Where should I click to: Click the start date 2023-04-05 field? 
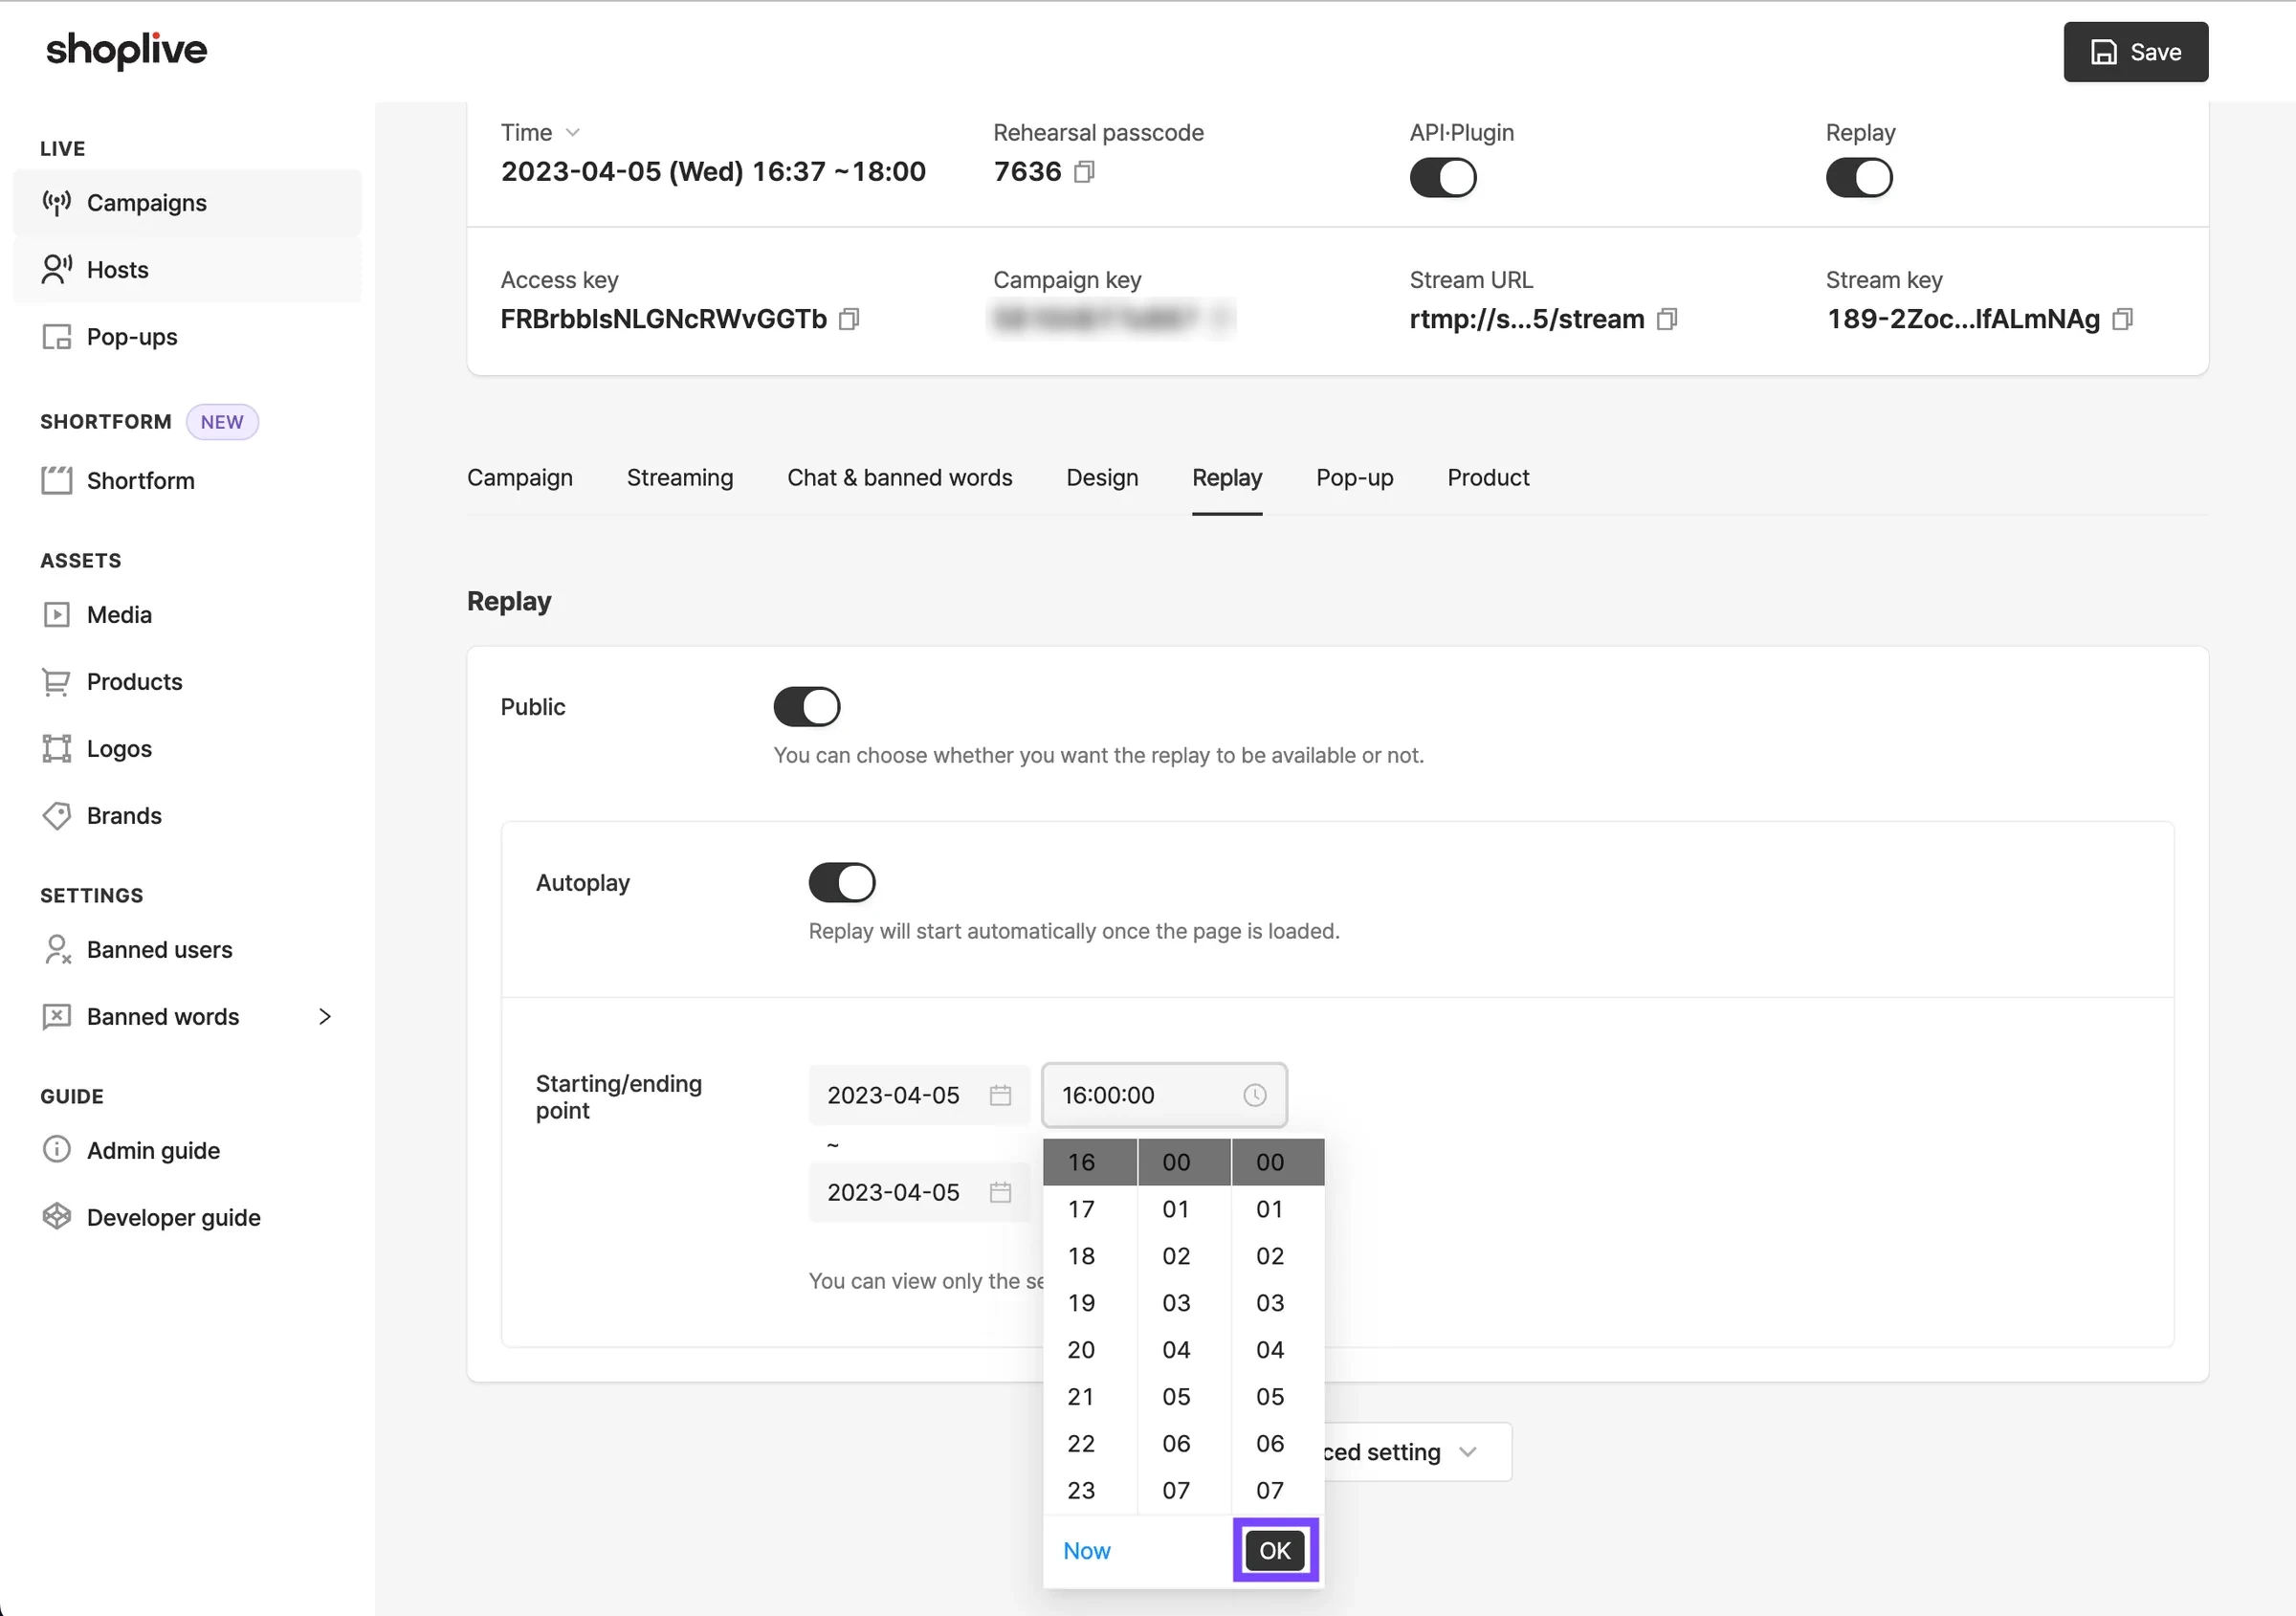coord(919,1096)
